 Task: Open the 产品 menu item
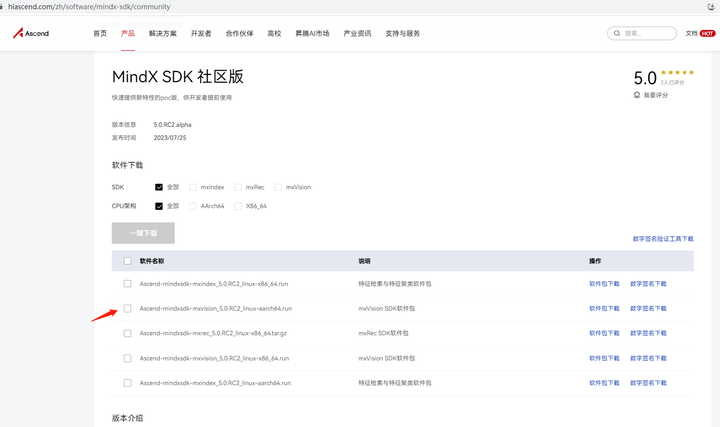tap(128, 33)
